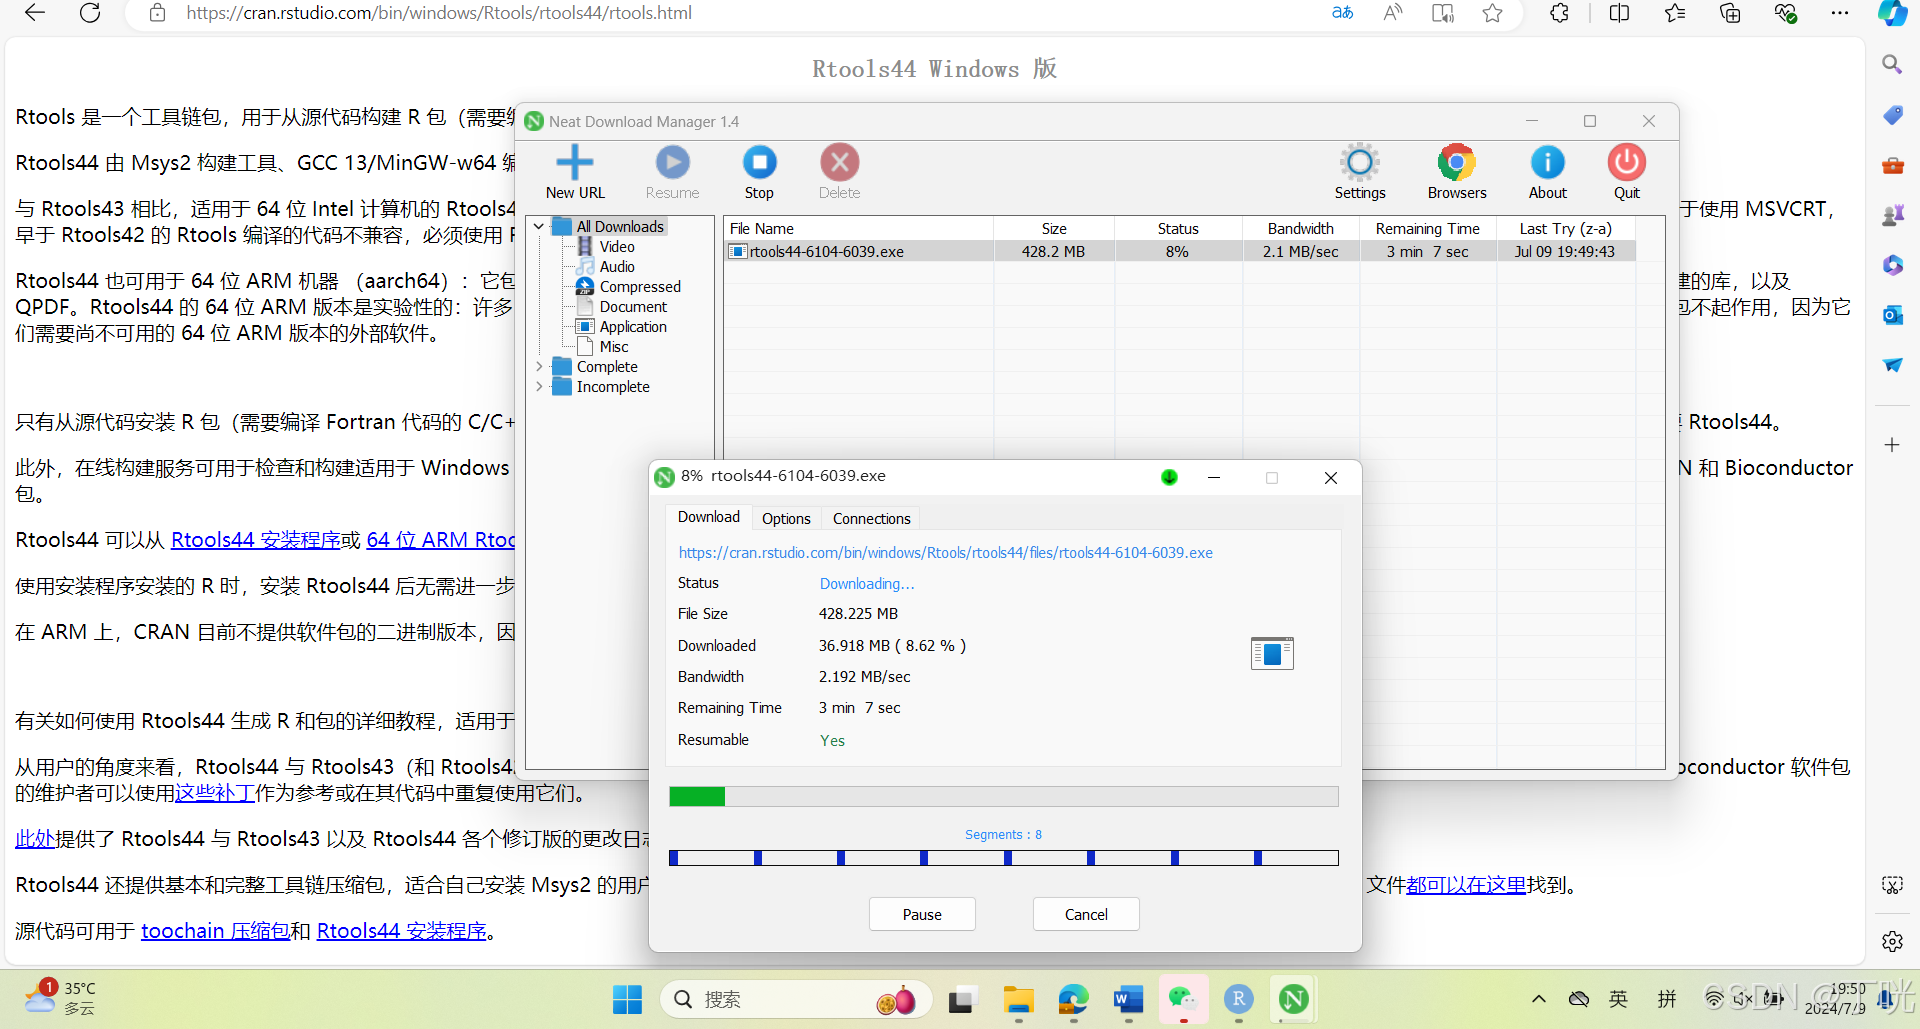Open Neat Download Manager Settings
Image resolution: width=1920 pixels, height=1029 pixels.
[x=1360, y=172]
